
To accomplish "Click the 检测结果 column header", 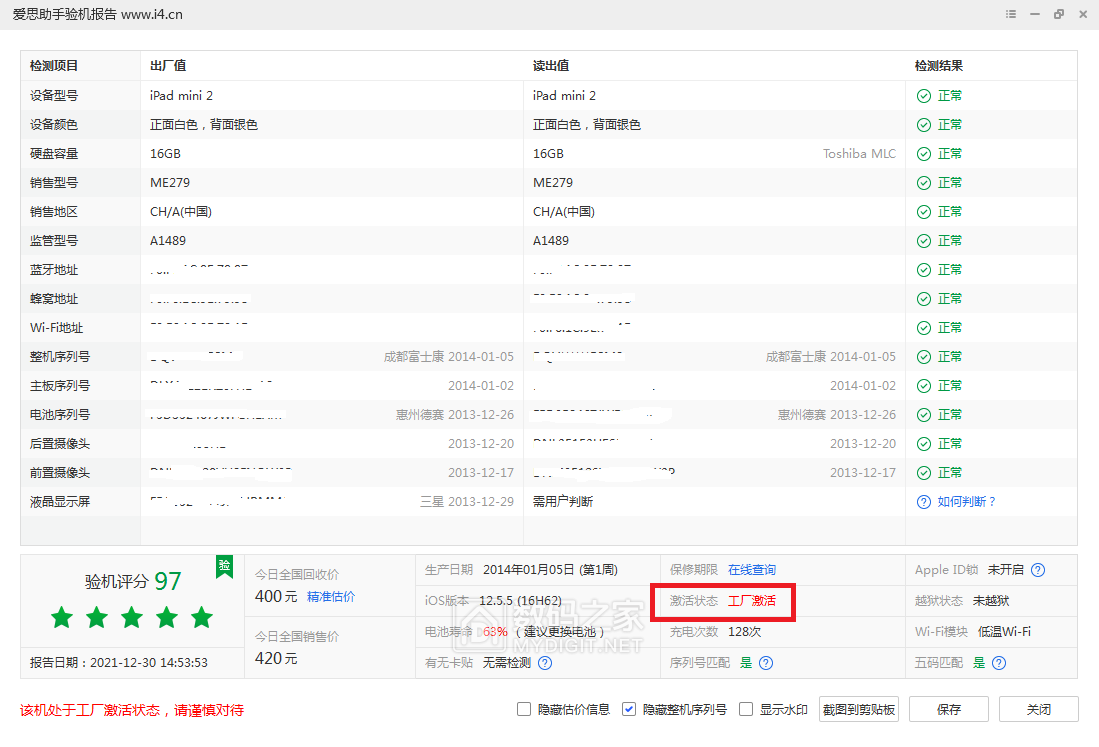I will click(939, 66).
